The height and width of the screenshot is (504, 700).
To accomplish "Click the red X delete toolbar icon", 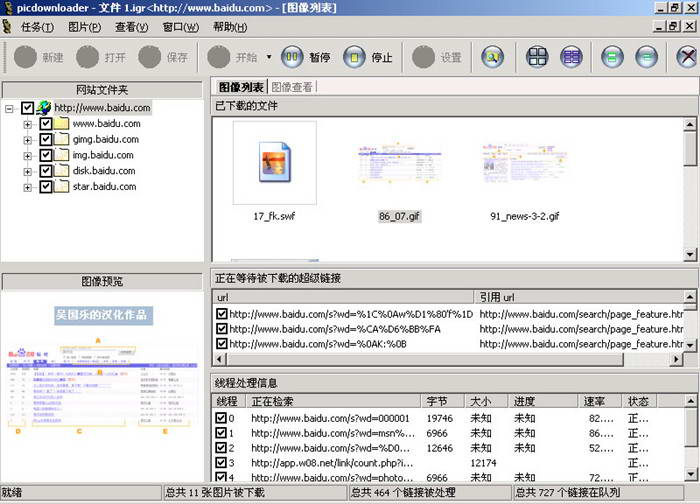I will (x=687, y=57).
